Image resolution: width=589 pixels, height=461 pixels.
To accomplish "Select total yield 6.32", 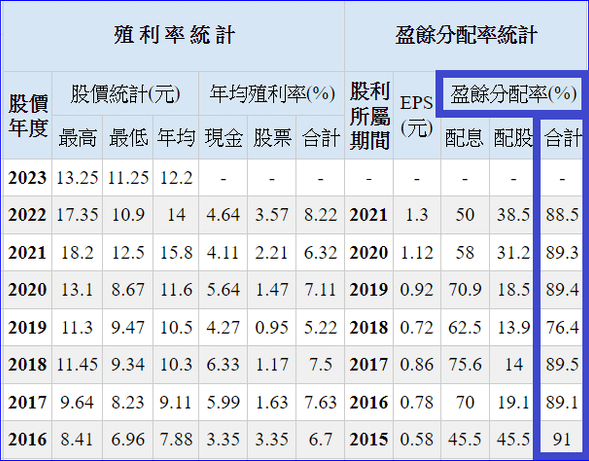I will point(320,252).
